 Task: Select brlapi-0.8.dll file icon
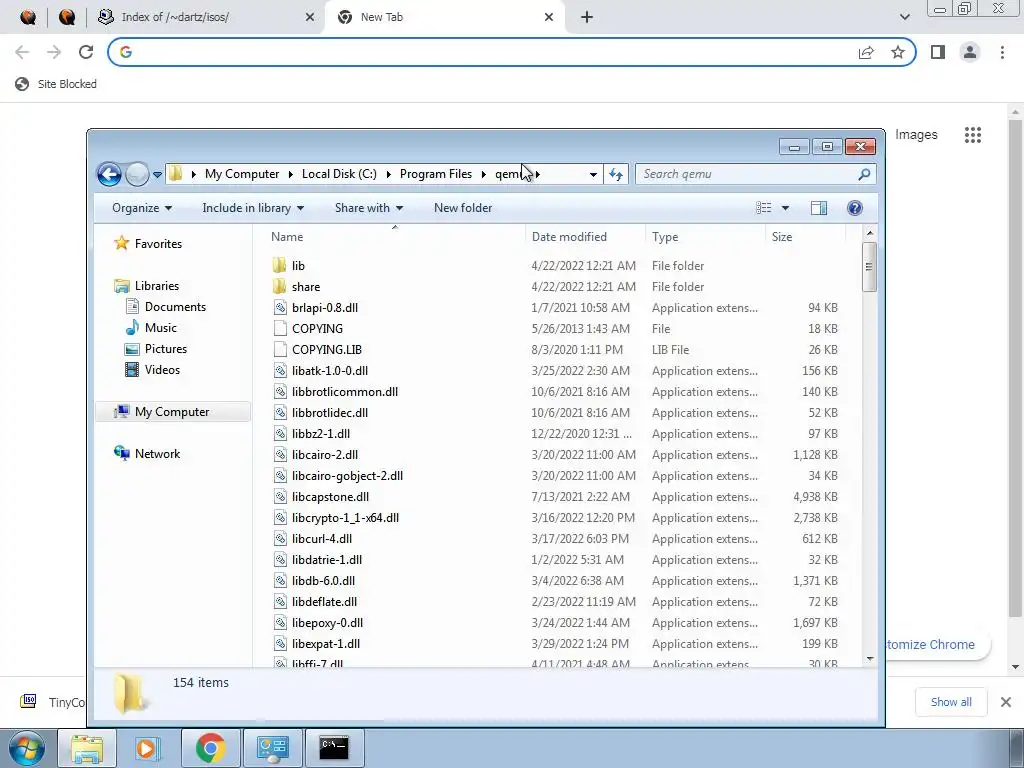point(280,308)
